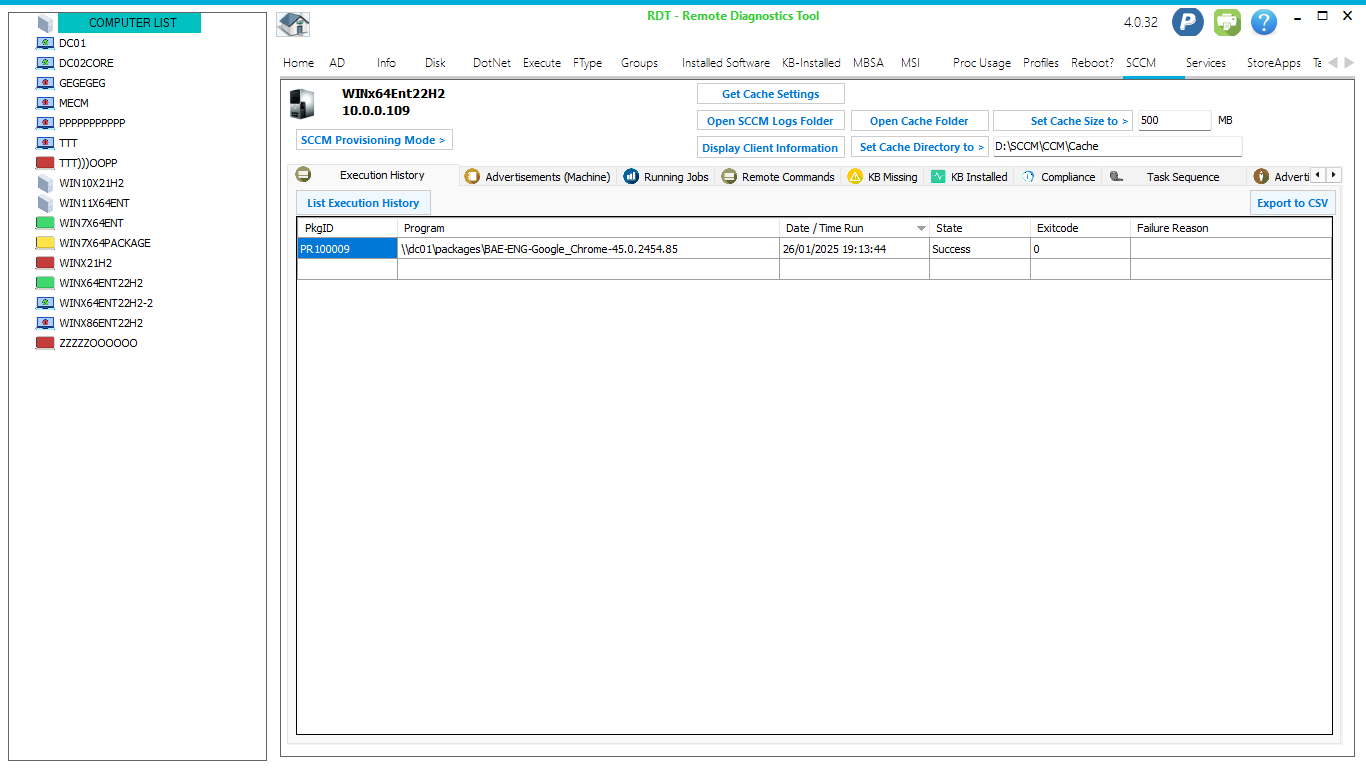Click the PkgID column header
Image resolution: width=1366 pixels, height=768 pixels.
pos(347,228)
